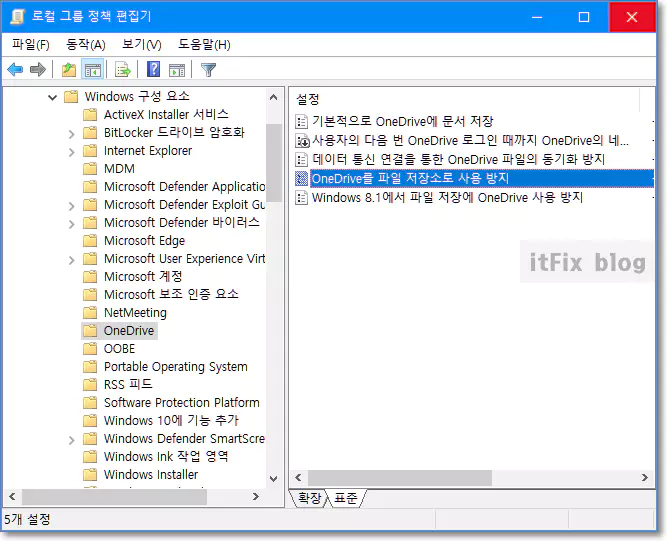Image resolution: width=667 pixels, height=541 pixels.
Task: Click tree pane scroll up arrow
Action: coord(274,97)
